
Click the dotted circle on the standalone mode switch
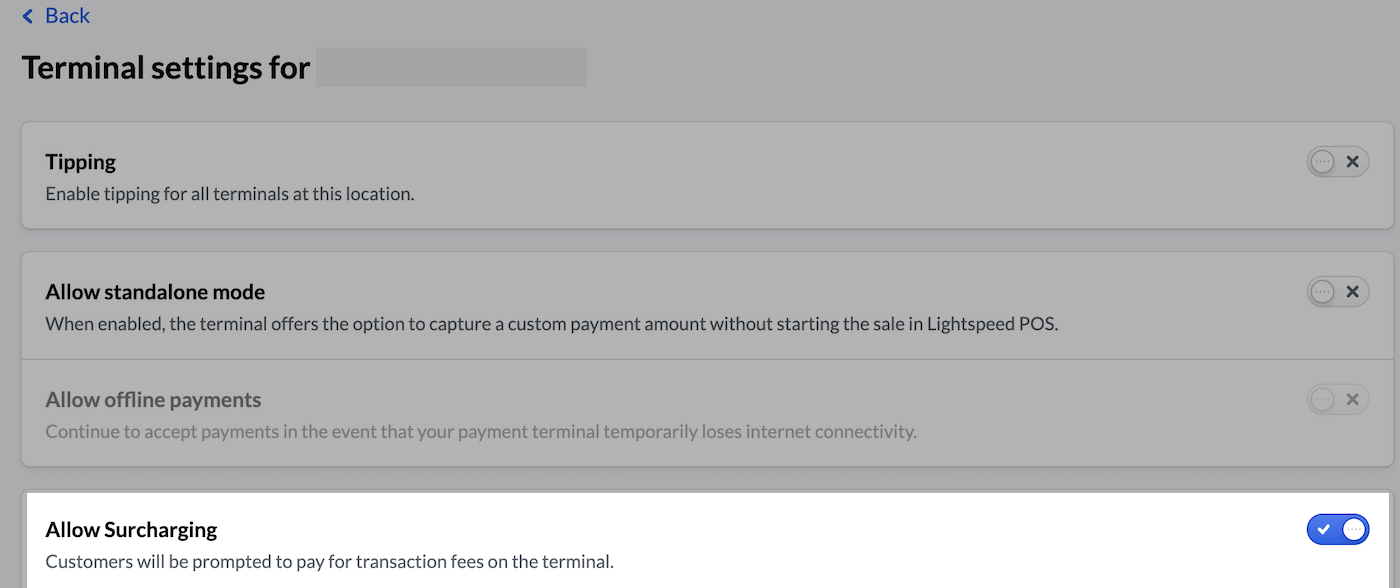1323,291
